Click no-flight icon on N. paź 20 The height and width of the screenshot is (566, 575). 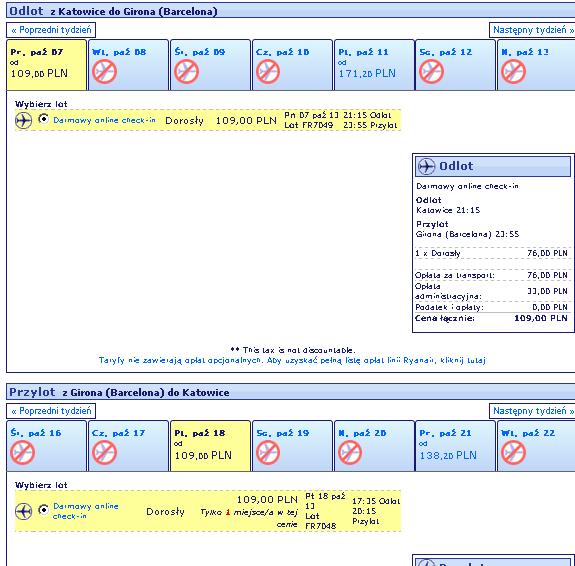[350, 453]
